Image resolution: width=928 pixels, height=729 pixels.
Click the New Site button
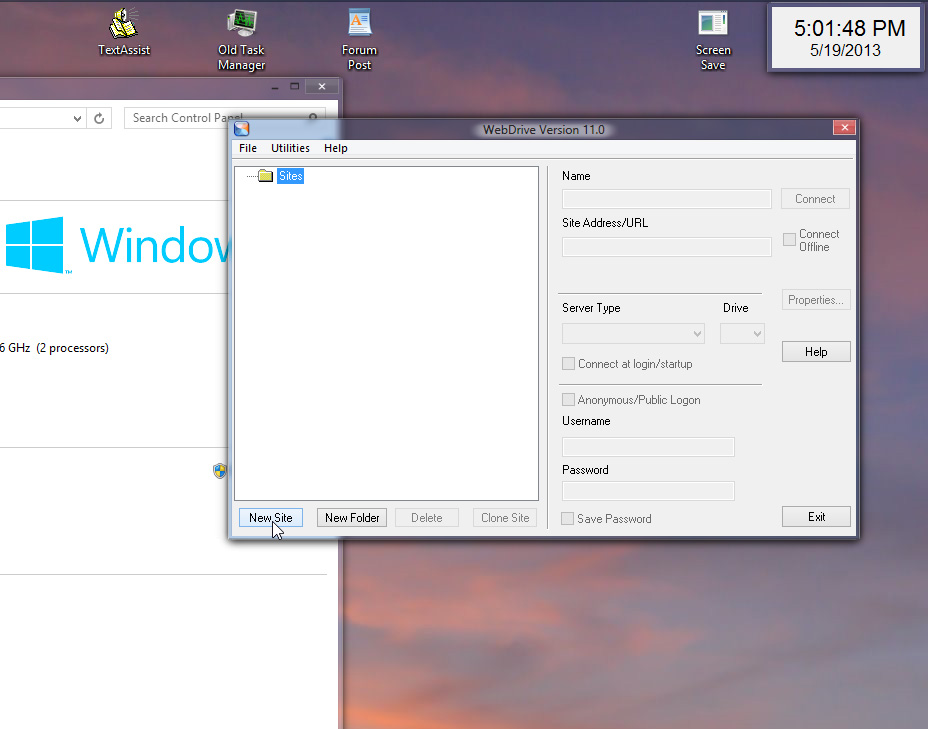(x=270, y=518)
